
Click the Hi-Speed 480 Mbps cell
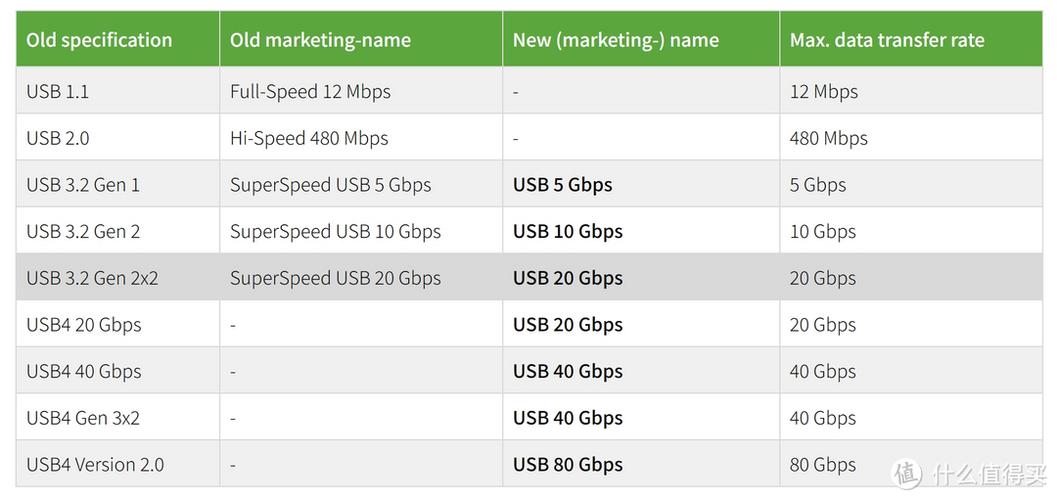pyautogui.click(x=361, y=138)
